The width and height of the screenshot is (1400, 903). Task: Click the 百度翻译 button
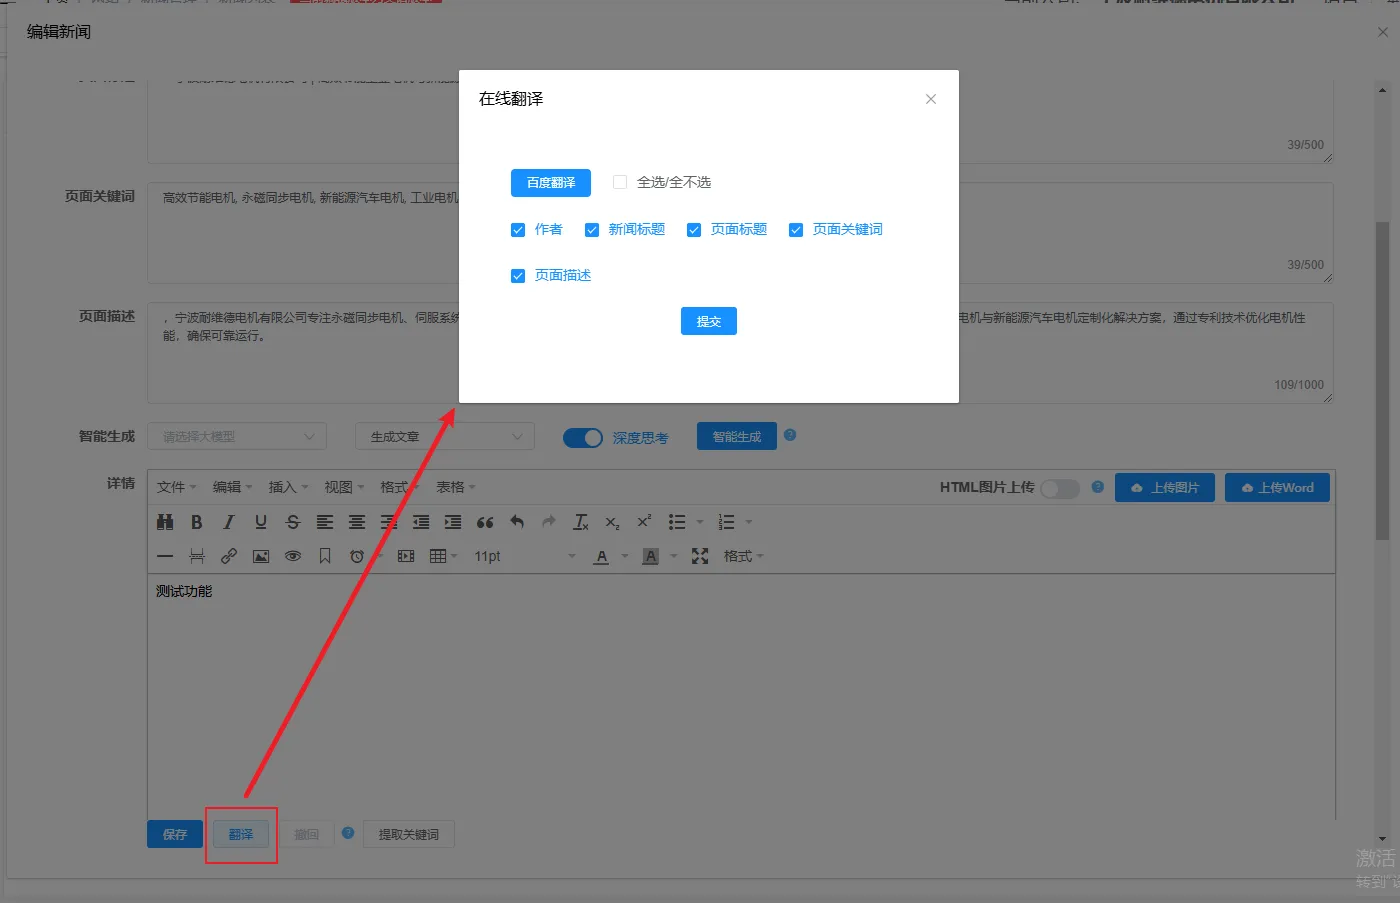[550, 182]
